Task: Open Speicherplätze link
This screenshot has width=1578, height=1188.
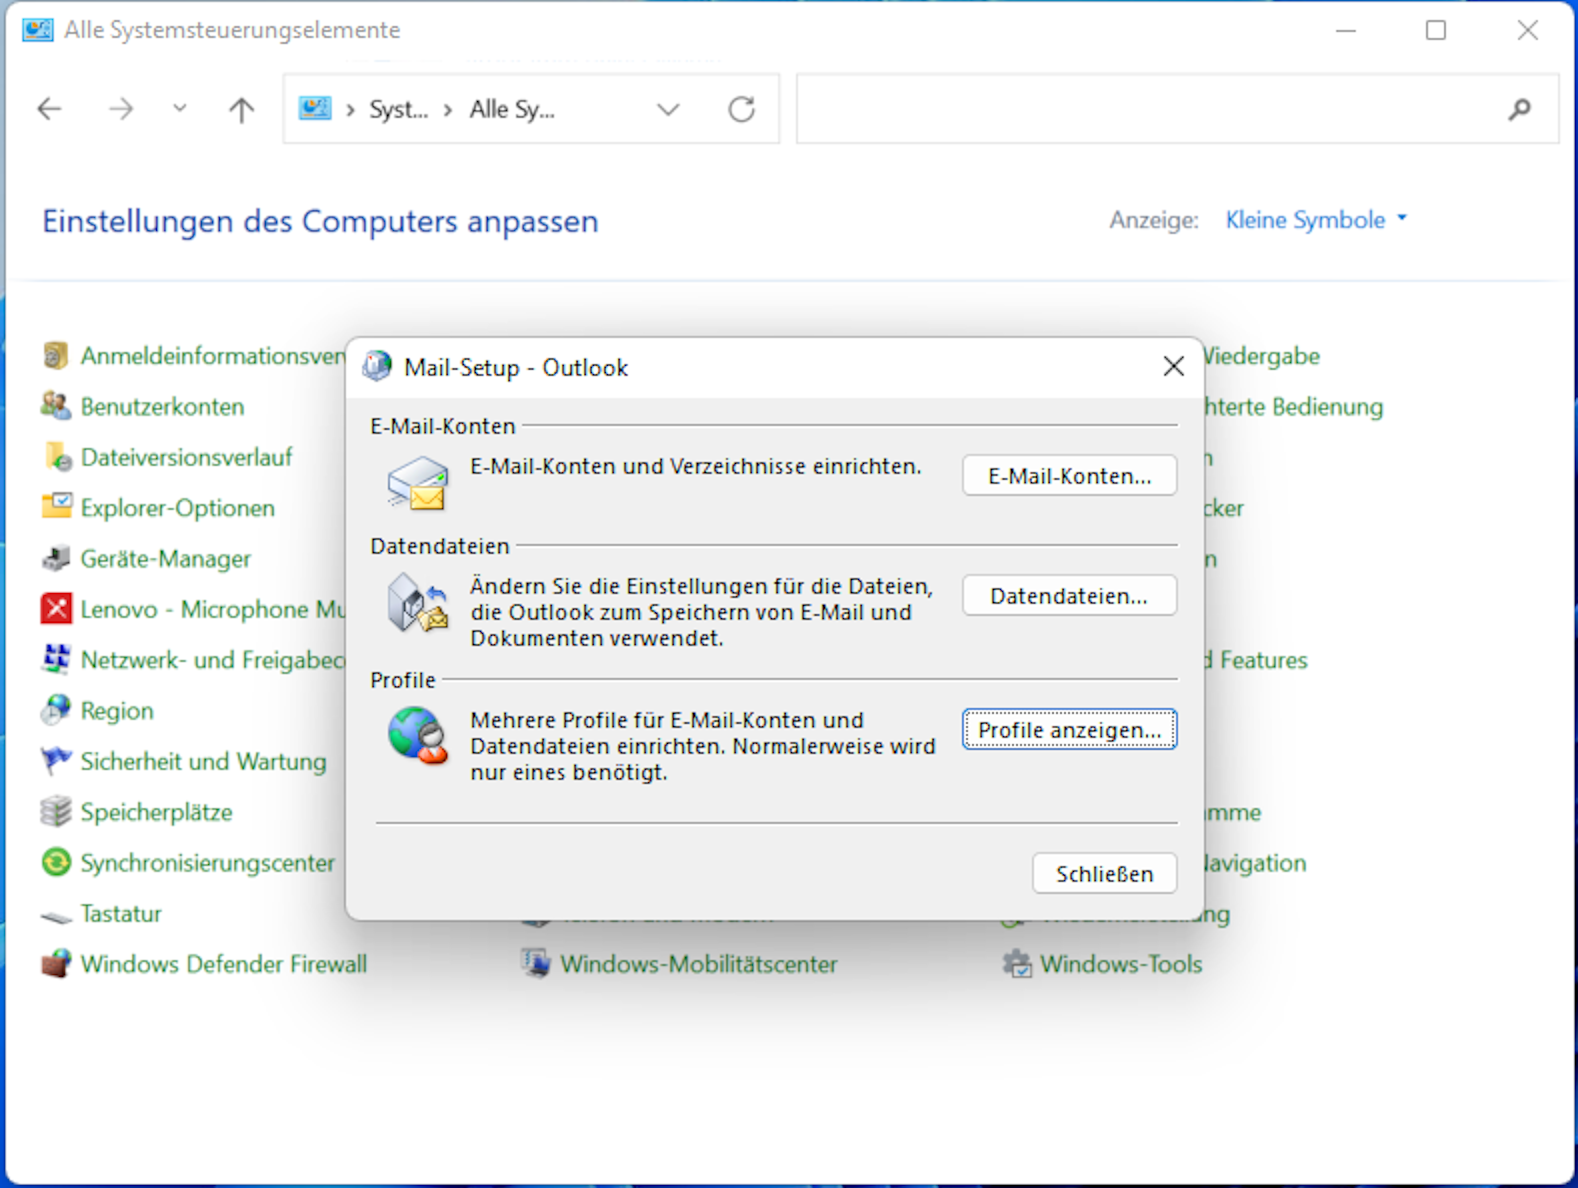Action: coord(156,812)
